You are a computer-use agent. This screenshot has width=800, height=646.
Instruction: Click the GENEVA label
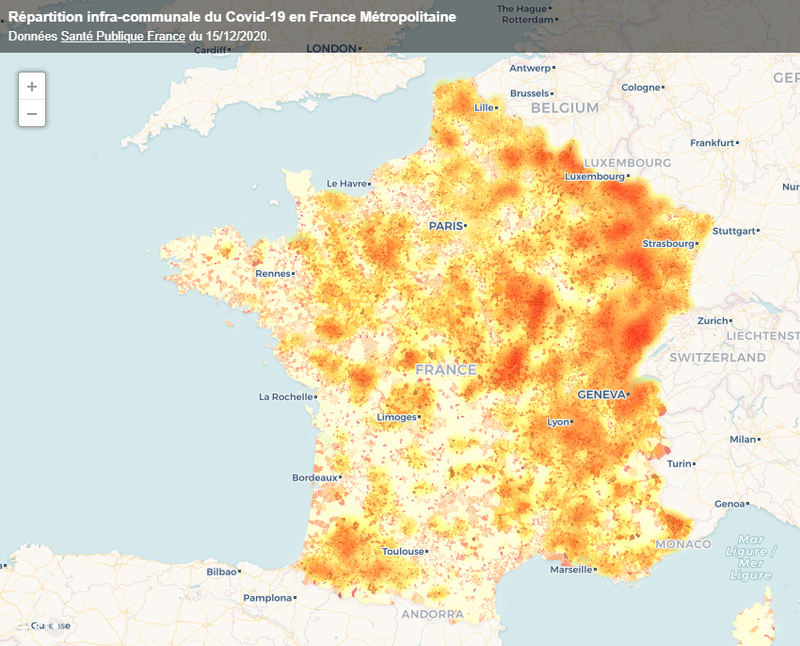click(x=601, y=394)
